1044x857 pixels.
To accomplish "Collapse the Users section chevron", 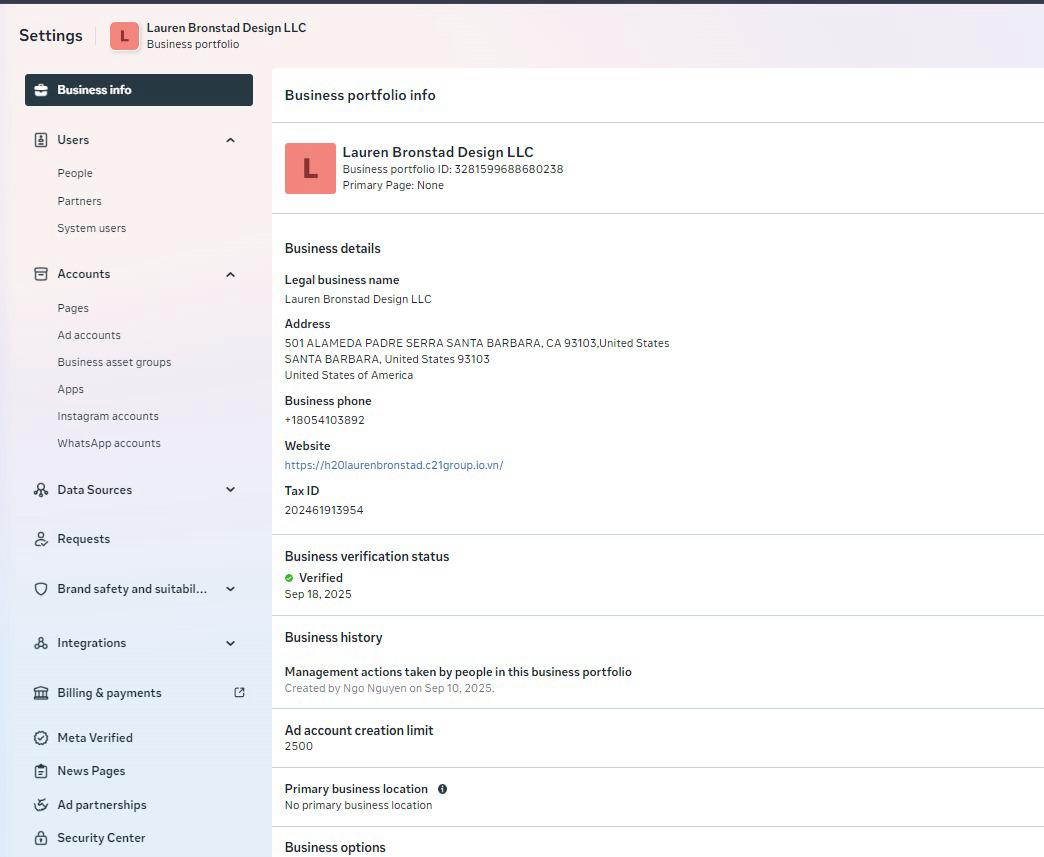I will pyautogui.click(x=230, y=140).
